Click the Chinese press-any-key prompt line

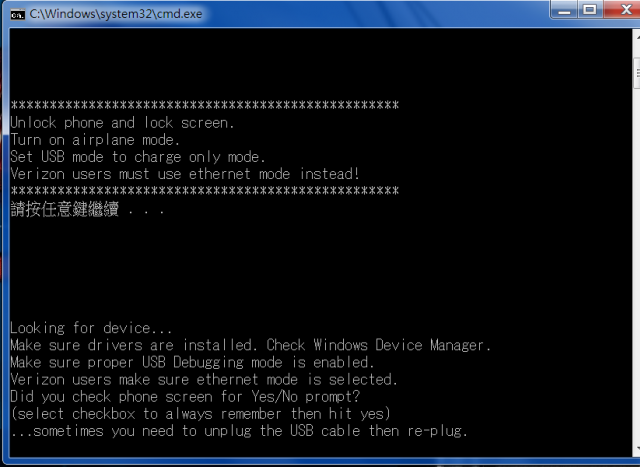click(87, 209)
